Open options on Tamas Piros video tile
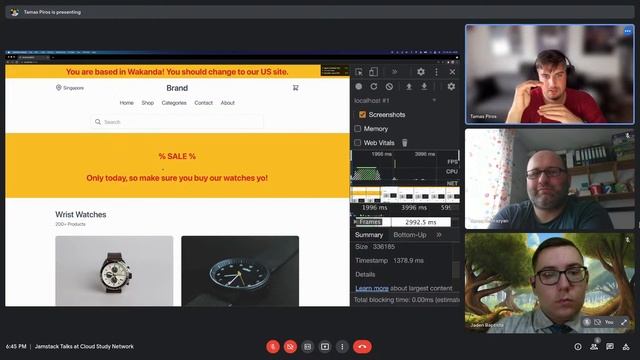 coord(627,31)
